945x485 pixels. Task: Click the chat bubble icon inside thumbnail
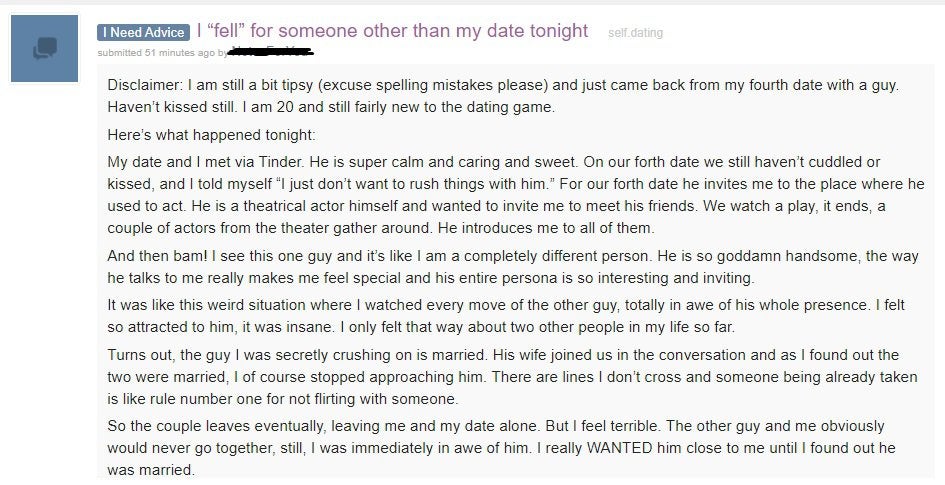47,48
